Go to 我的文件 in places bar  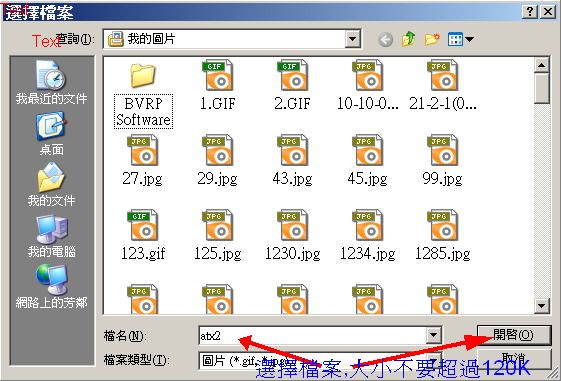(51, 185)
